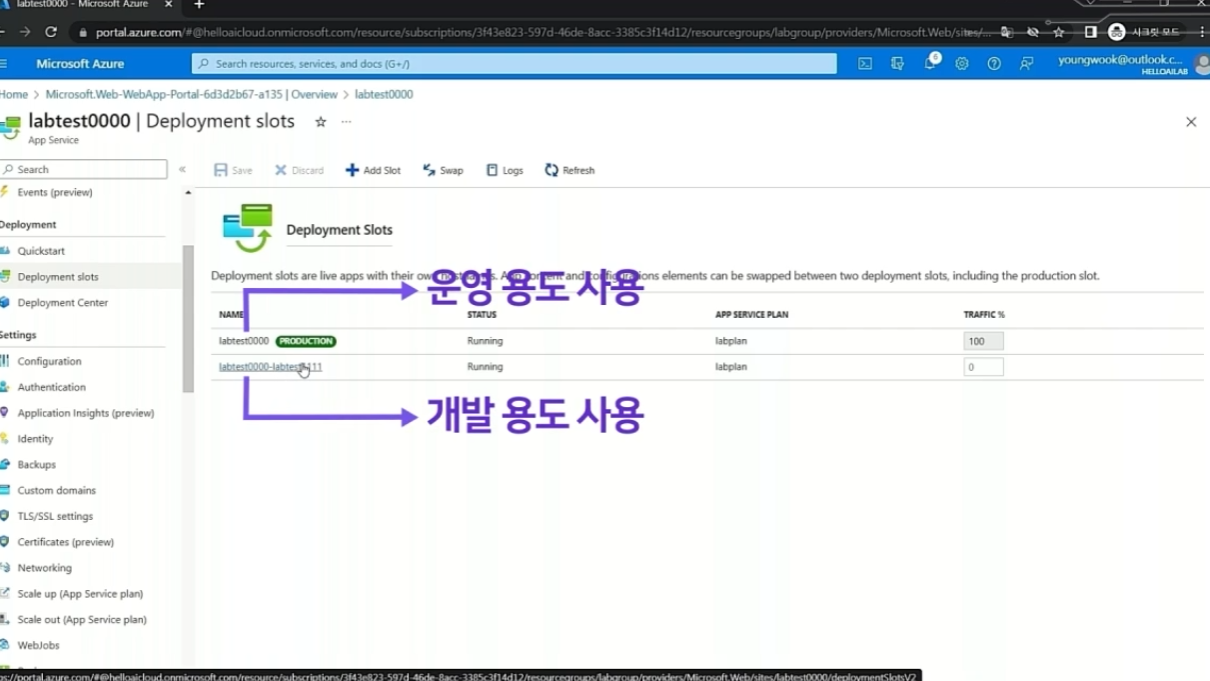
Task: Click the APP SERVICE PLAN column header
Action: (752, 315)
